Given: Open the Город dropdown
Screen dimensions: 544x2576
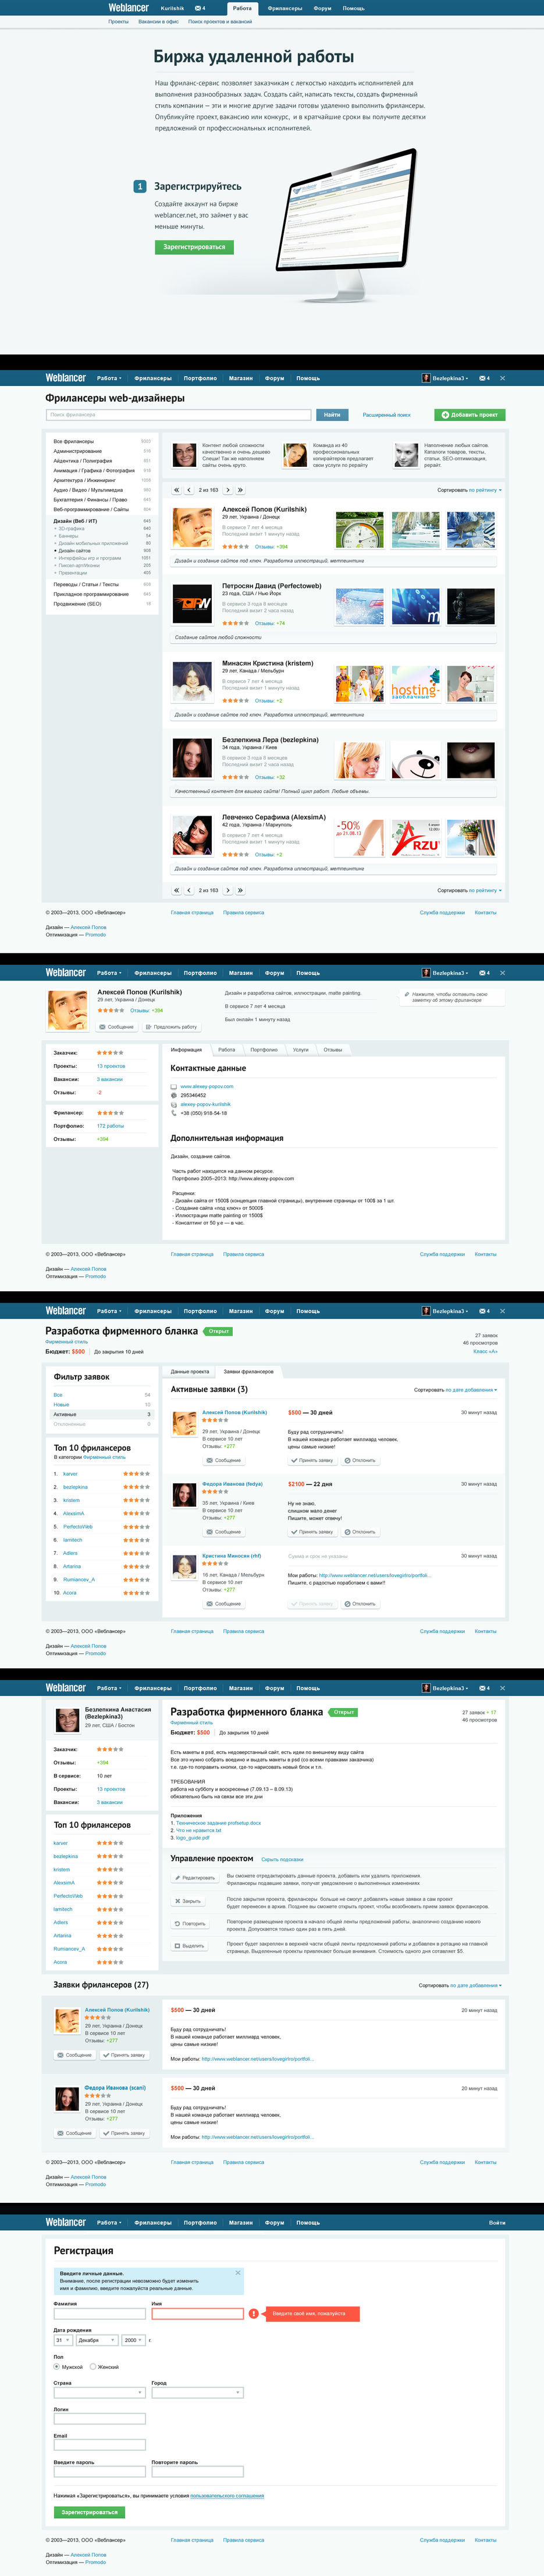Looking at the screenshot, I should pos(197,2393).
